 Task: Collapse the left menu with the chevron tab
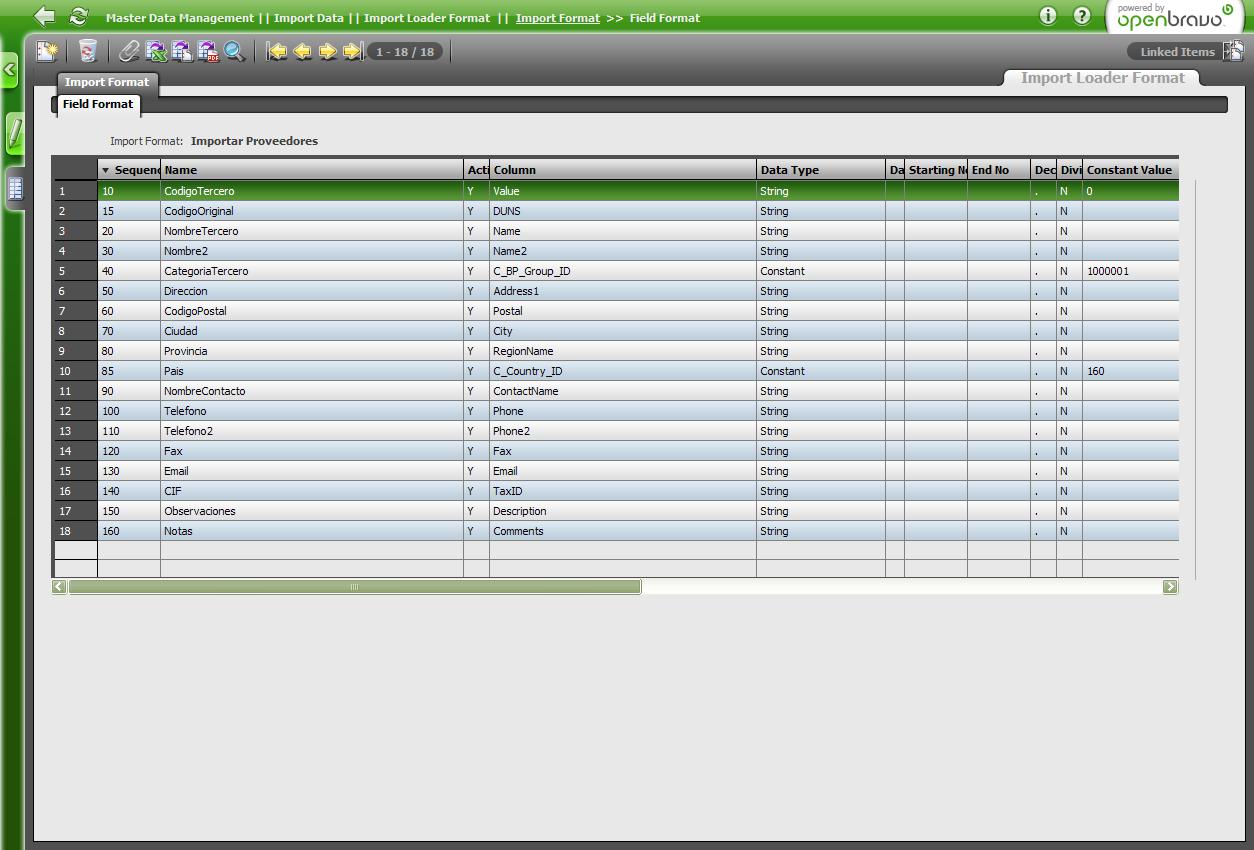9,70
